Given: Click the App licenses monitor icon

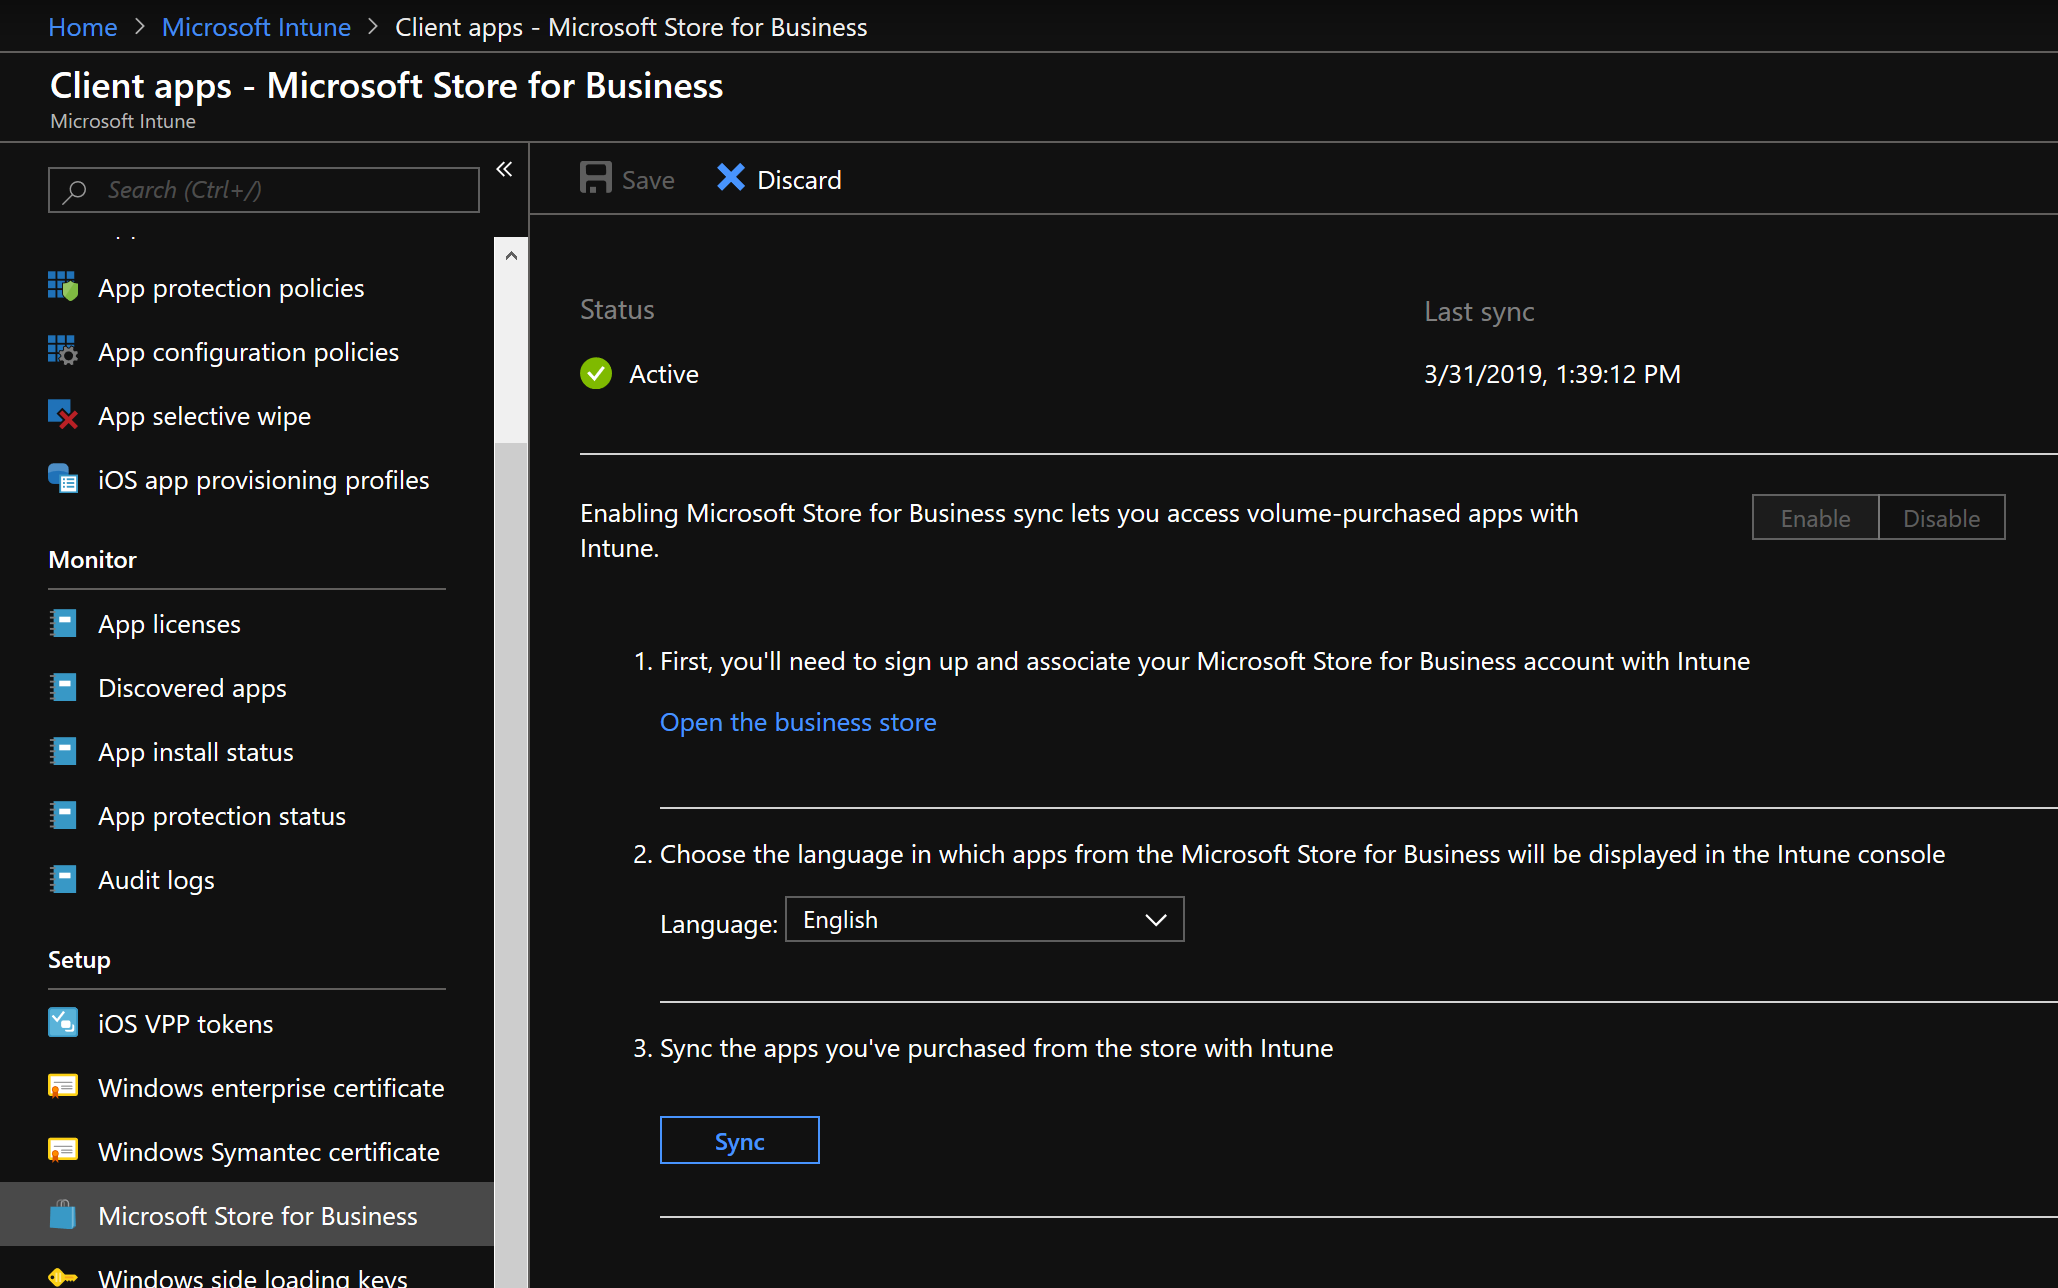Looking at the screenshot, I should [x=62, y=623].
